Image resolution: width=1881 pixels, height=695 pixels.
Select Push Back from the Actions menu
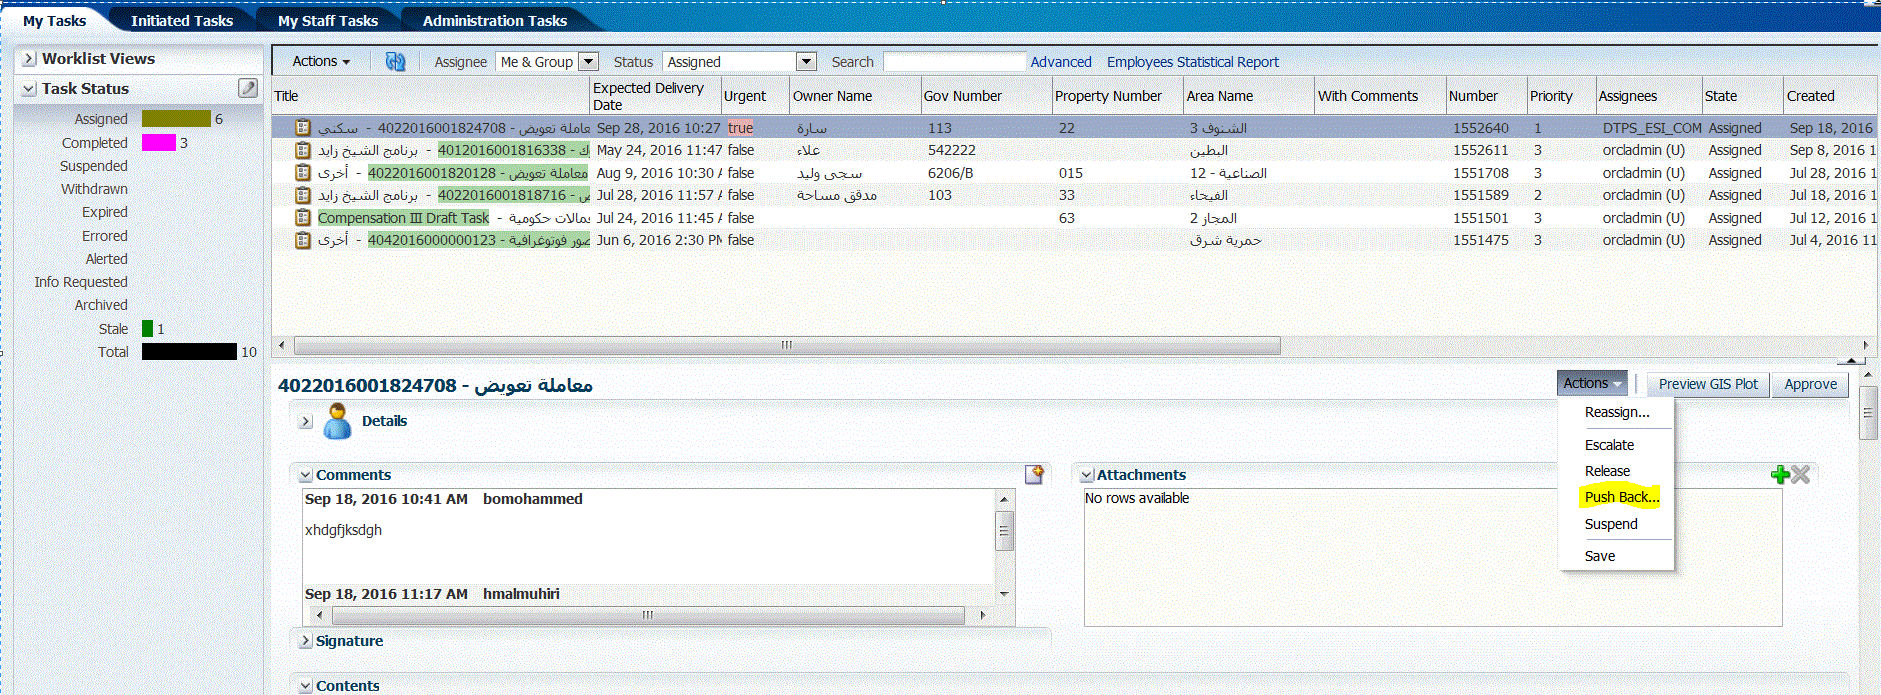tap(1621, 497)
